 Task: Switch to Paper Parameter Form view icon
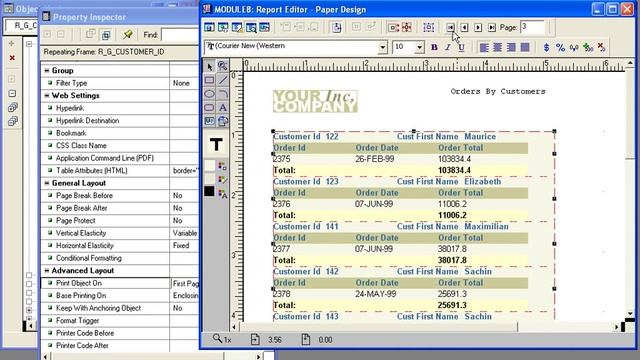(264, 27)
